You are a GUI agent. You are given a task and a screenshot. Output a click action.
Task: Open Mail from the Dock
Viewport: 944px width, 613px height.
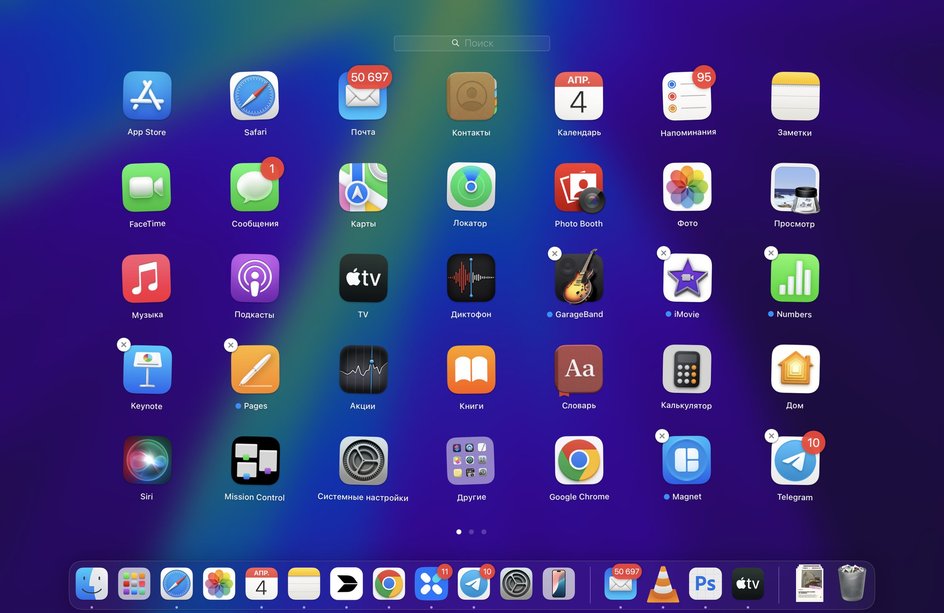pos(621,583)
